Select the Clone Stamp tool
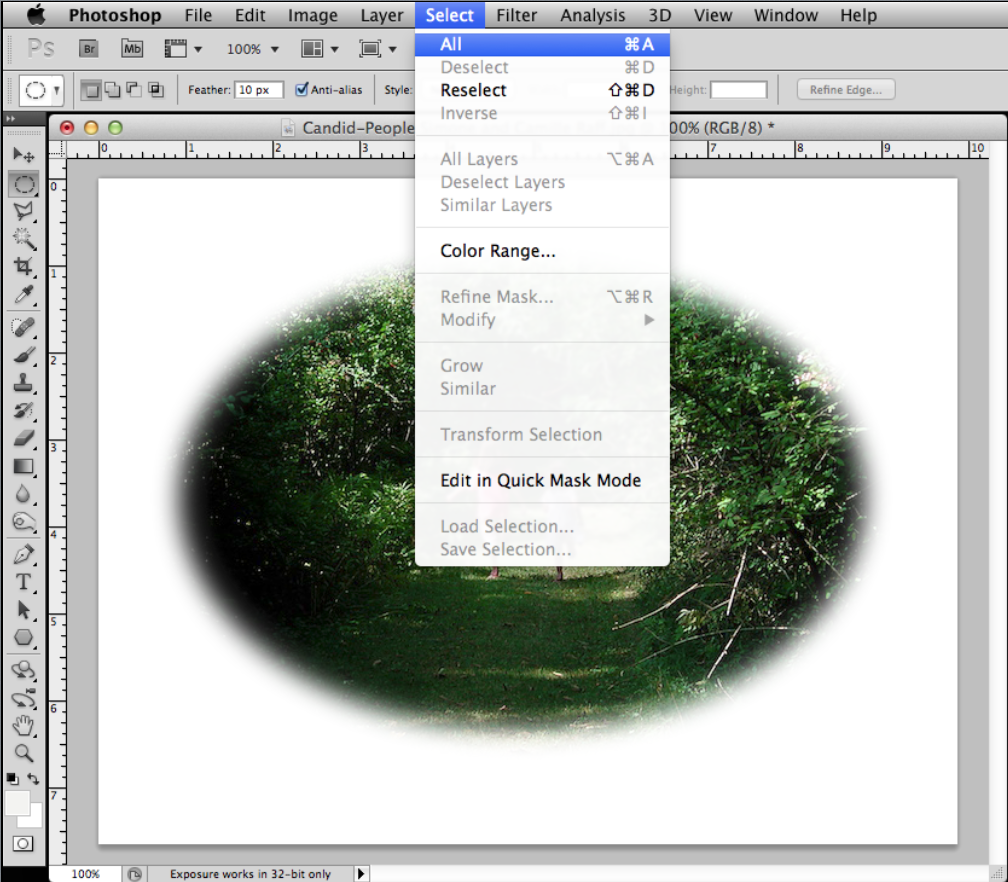Screen dimensions: 1008x882 click(x=23, y=383)
